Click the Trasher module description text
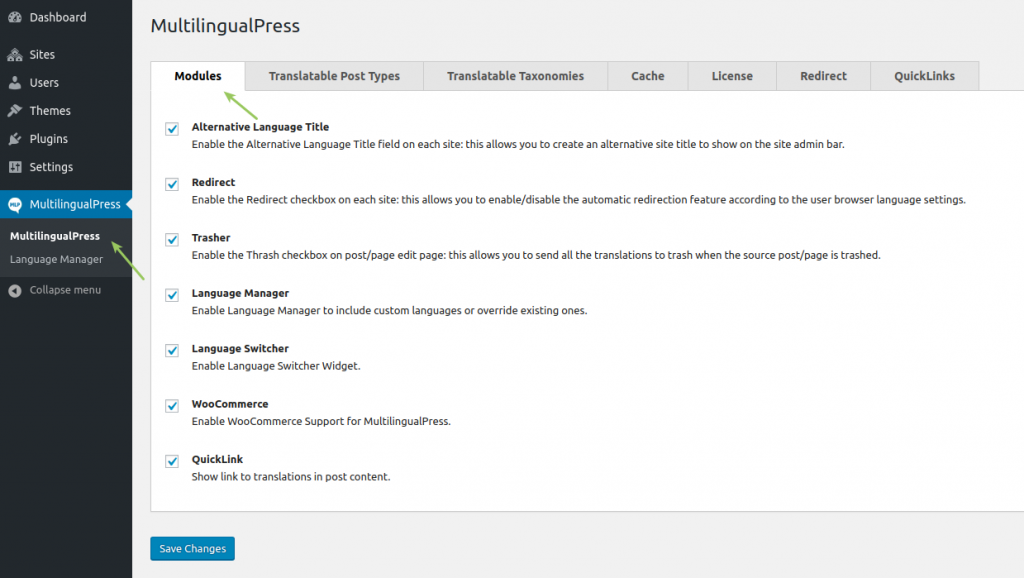The image size is (1024, 578). 536,255
